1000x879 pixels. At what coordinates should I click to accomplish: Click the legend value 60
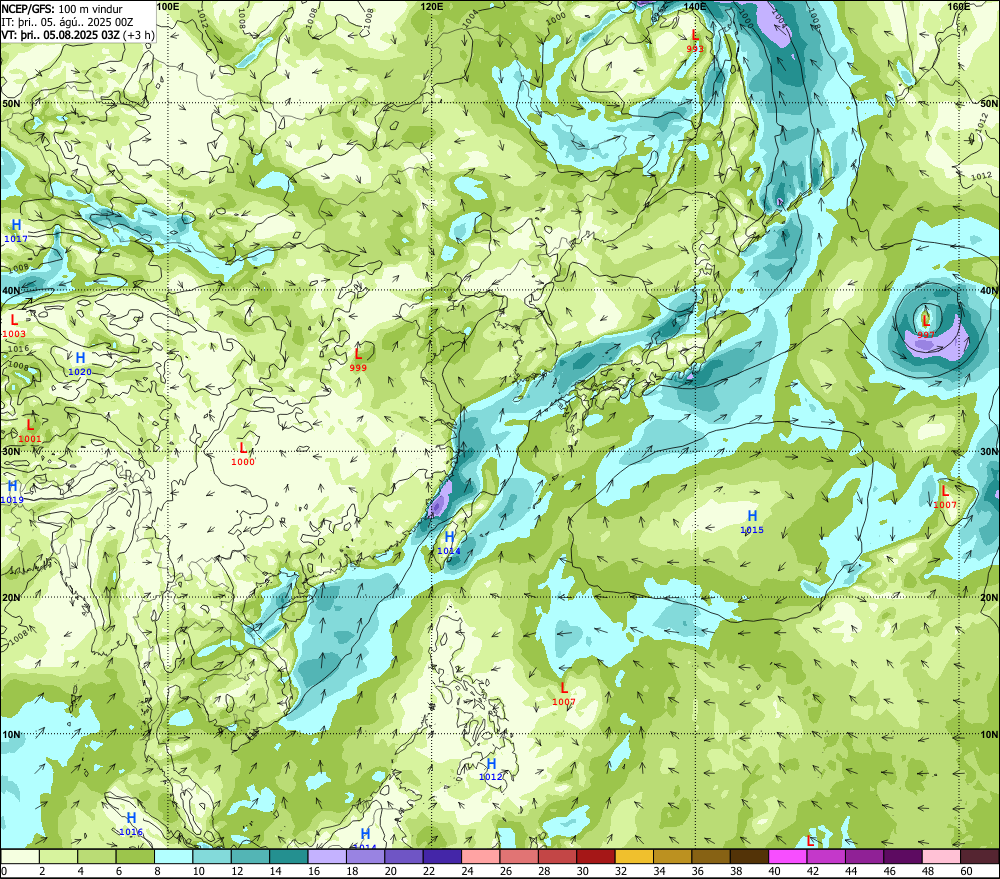coord(966,871)
